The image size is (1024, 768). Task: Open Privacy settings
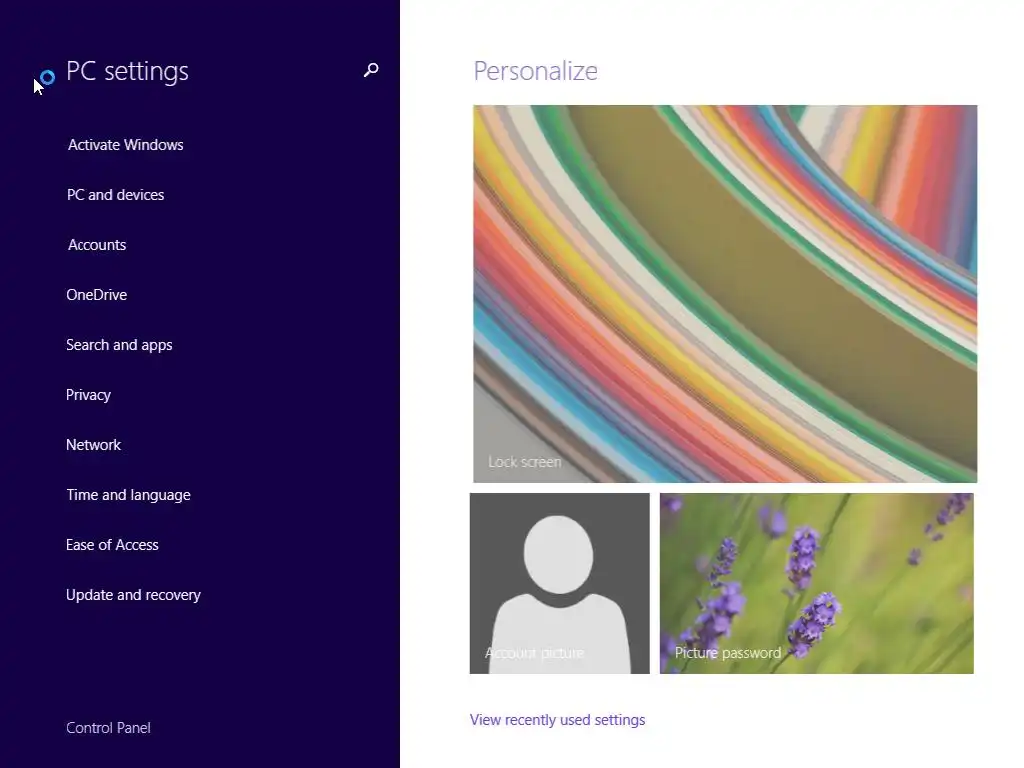point(88,395)
